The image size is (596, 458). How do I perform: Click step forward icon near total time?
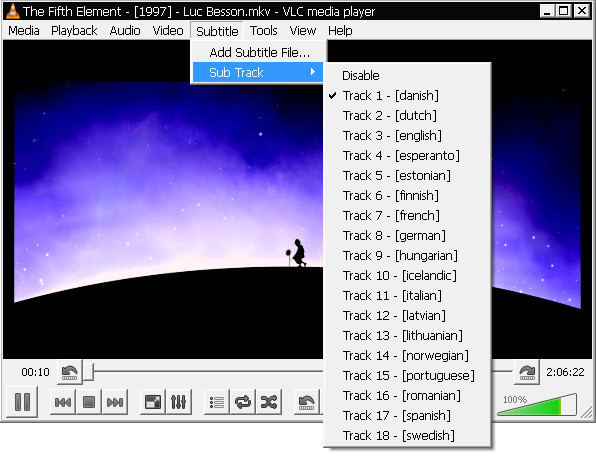pyautogui.click(x=527, y=372)
